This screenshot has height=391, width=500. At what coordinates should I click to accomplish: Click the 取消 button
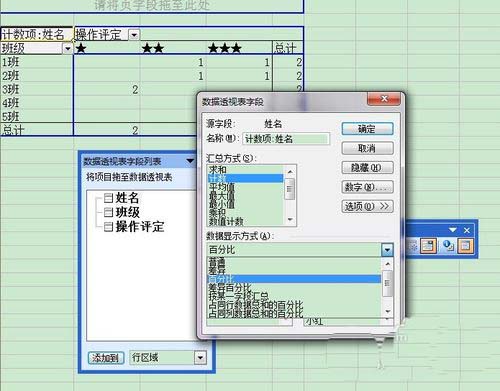367,148
